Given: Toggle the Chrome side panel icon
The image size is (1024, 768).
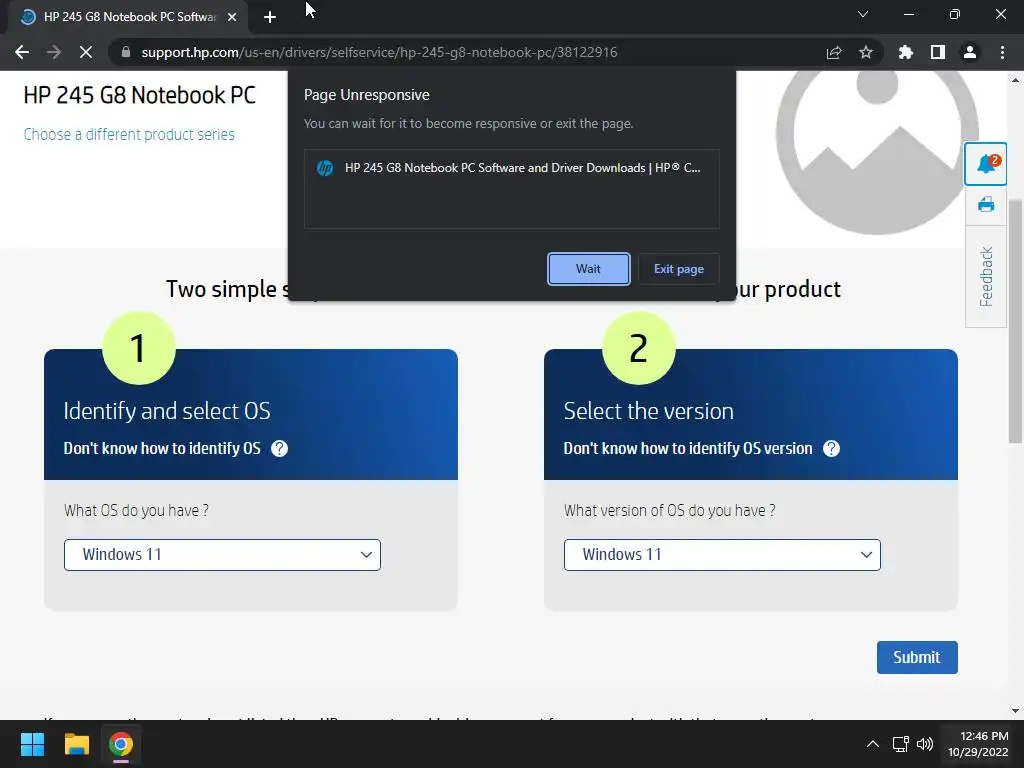Looking at the screenshot, I should tap(938, 52).
